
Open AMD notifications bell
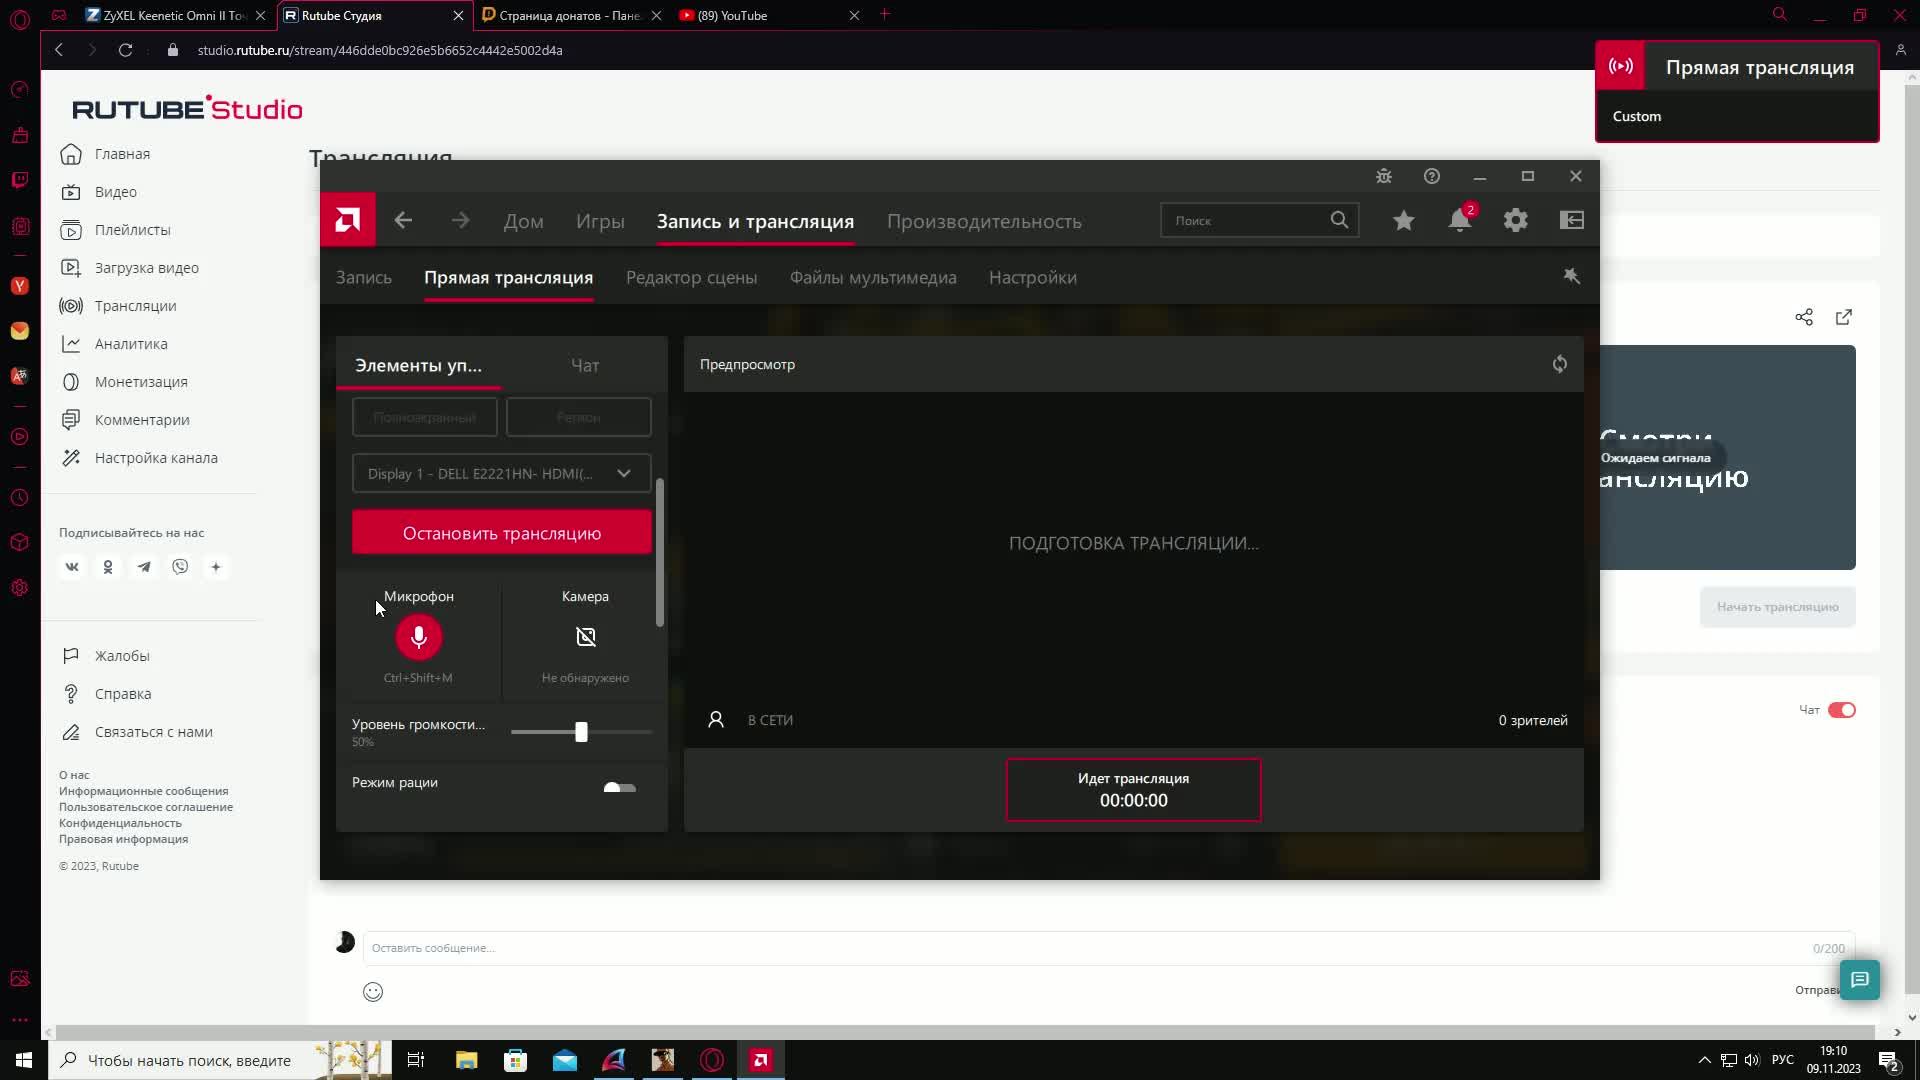pos(1459,221)
